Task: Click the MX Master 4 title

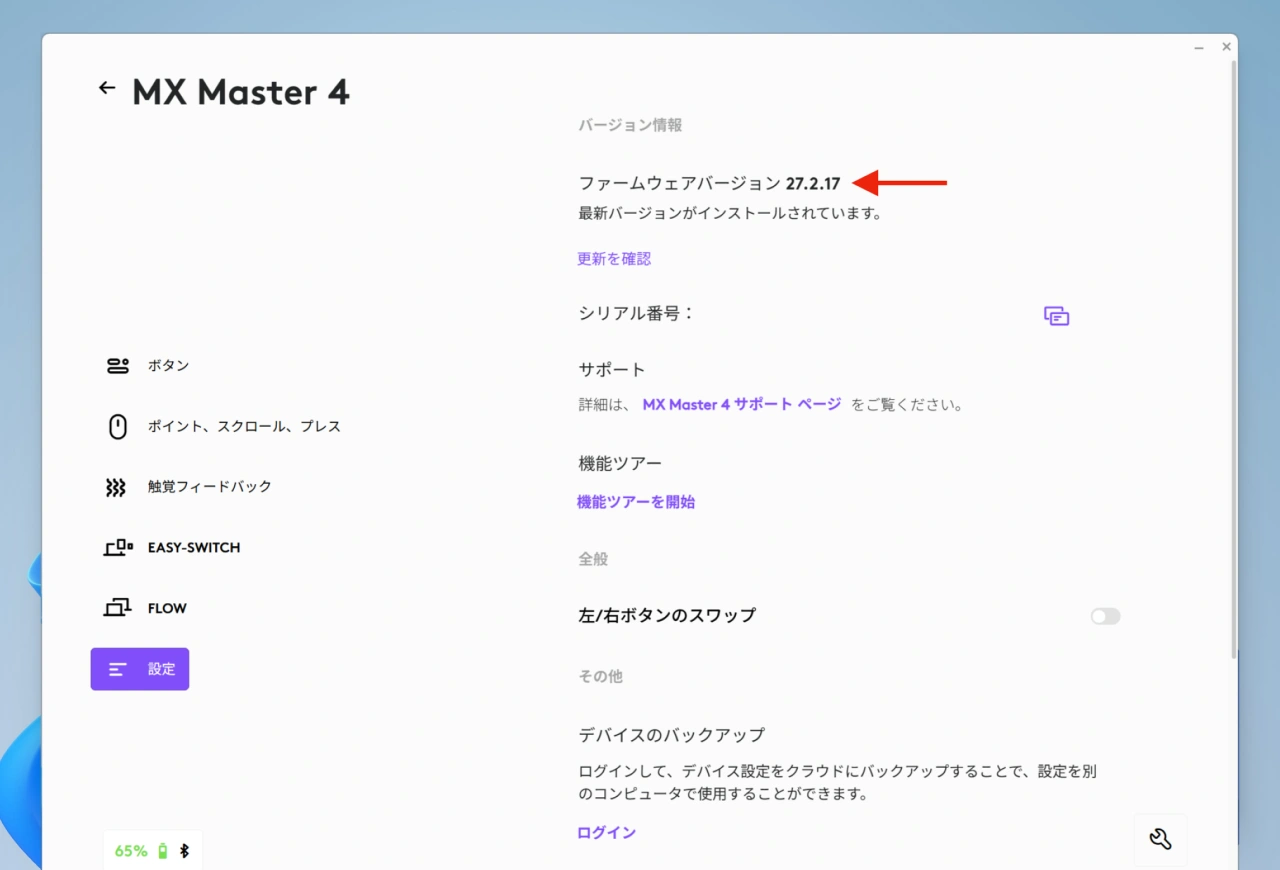Action: (x=241, y=92)
